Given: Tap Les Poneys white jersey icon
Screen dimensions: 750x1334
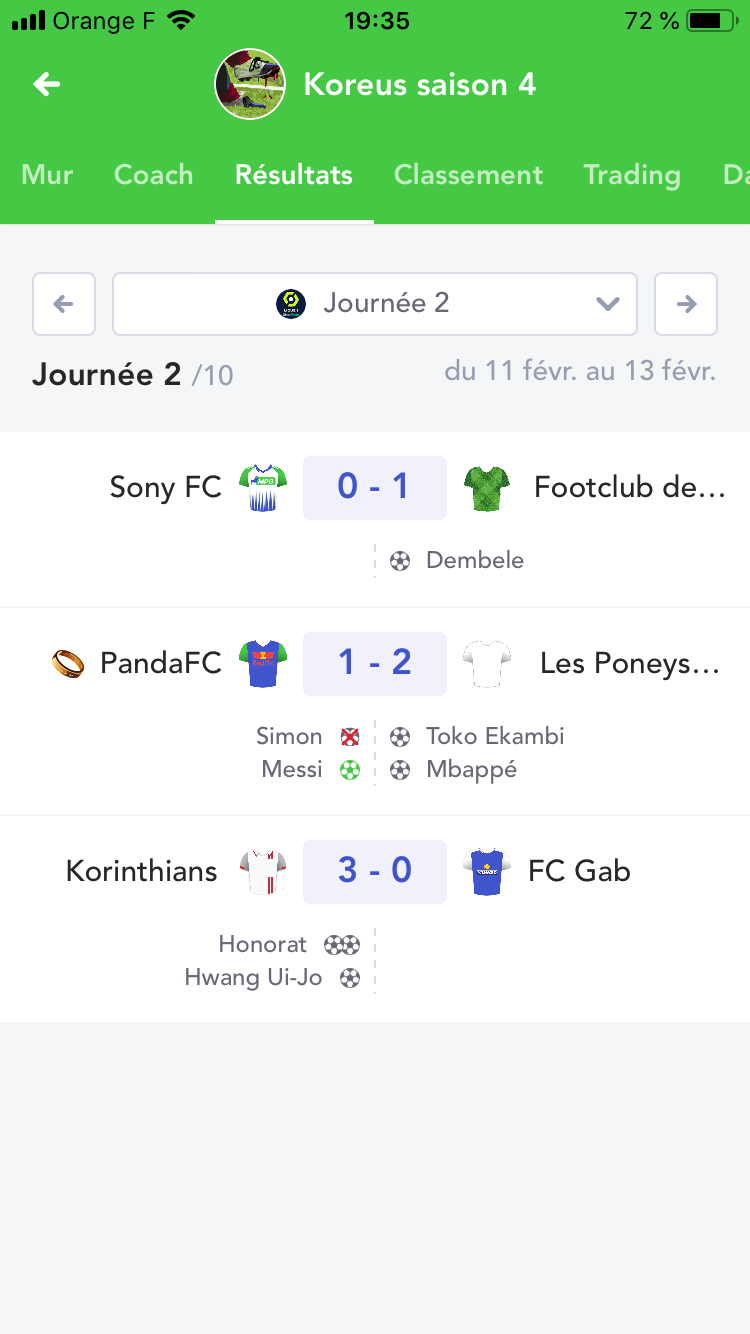Looking at the screenshot, I should [487, 663].
